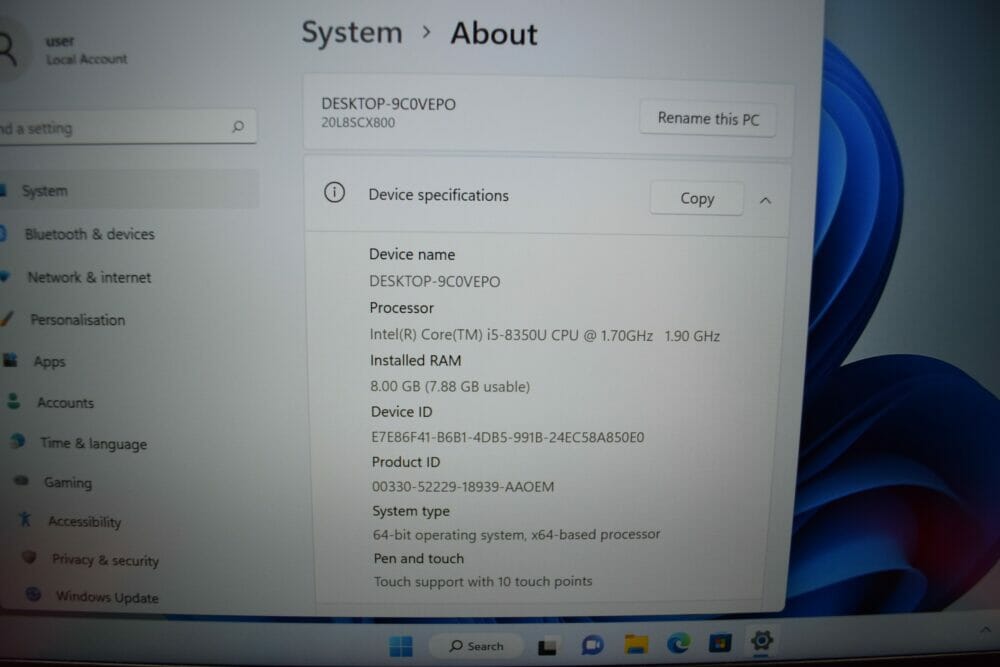Open File Explorer from the taskbar

pyautogui.click(x=636, y=644)
